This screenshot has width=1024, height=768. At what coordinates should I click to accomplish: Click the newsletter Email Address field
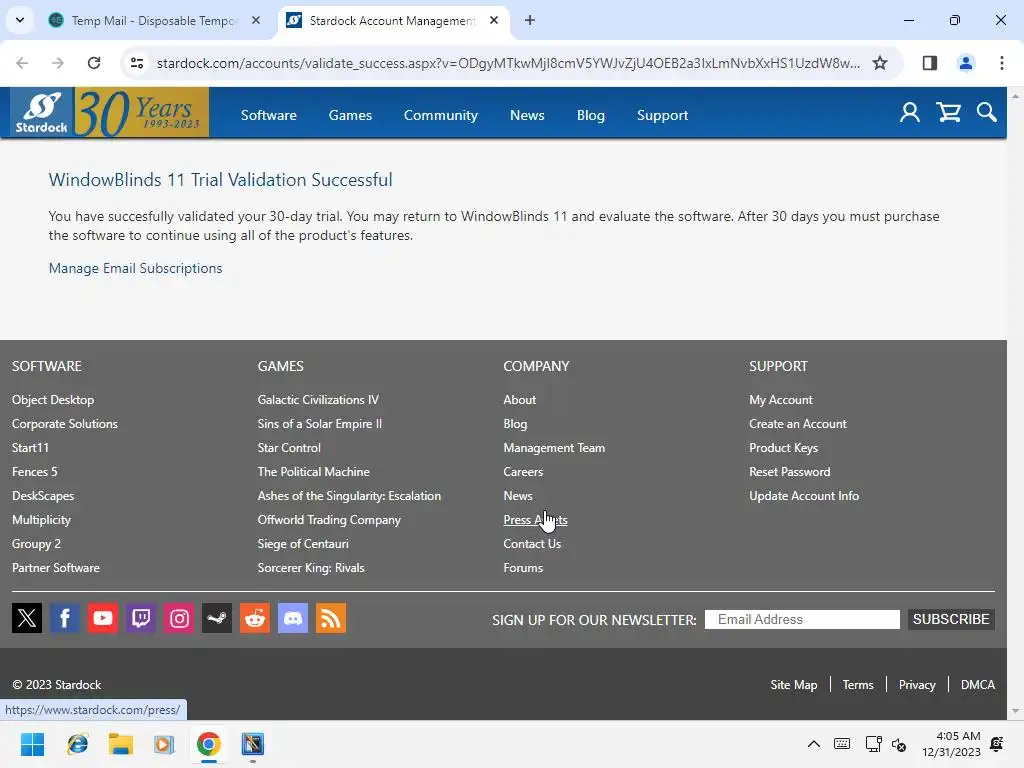(802, 619)
